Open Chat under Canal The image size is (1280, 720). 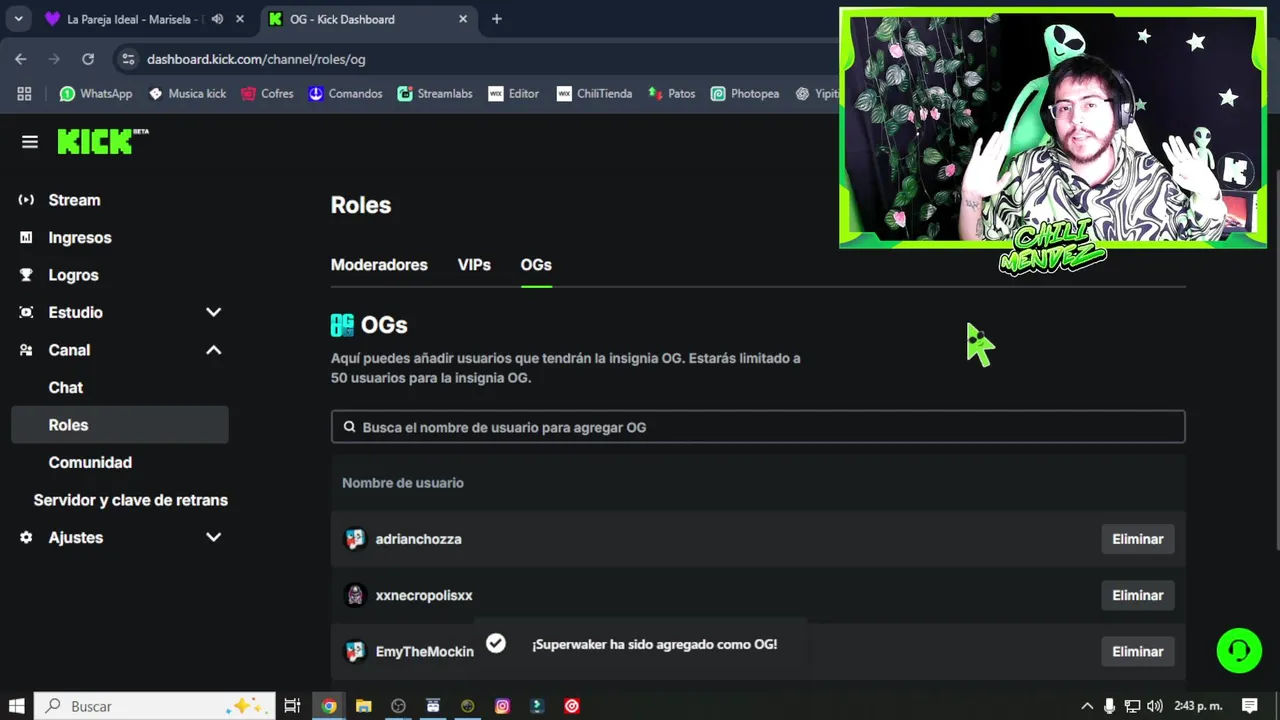pos(66,388)
